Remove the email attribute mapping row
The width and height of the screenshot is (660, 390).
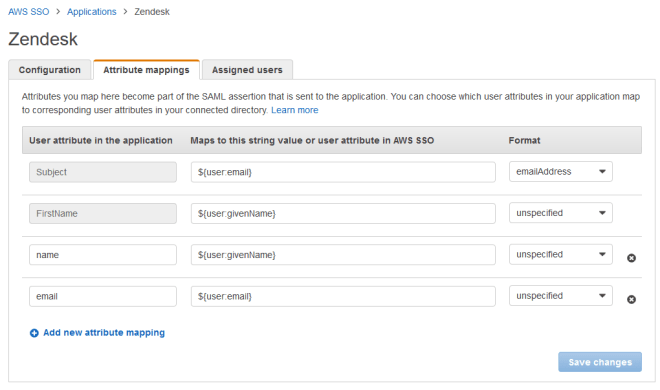click(x=631, y=299)
